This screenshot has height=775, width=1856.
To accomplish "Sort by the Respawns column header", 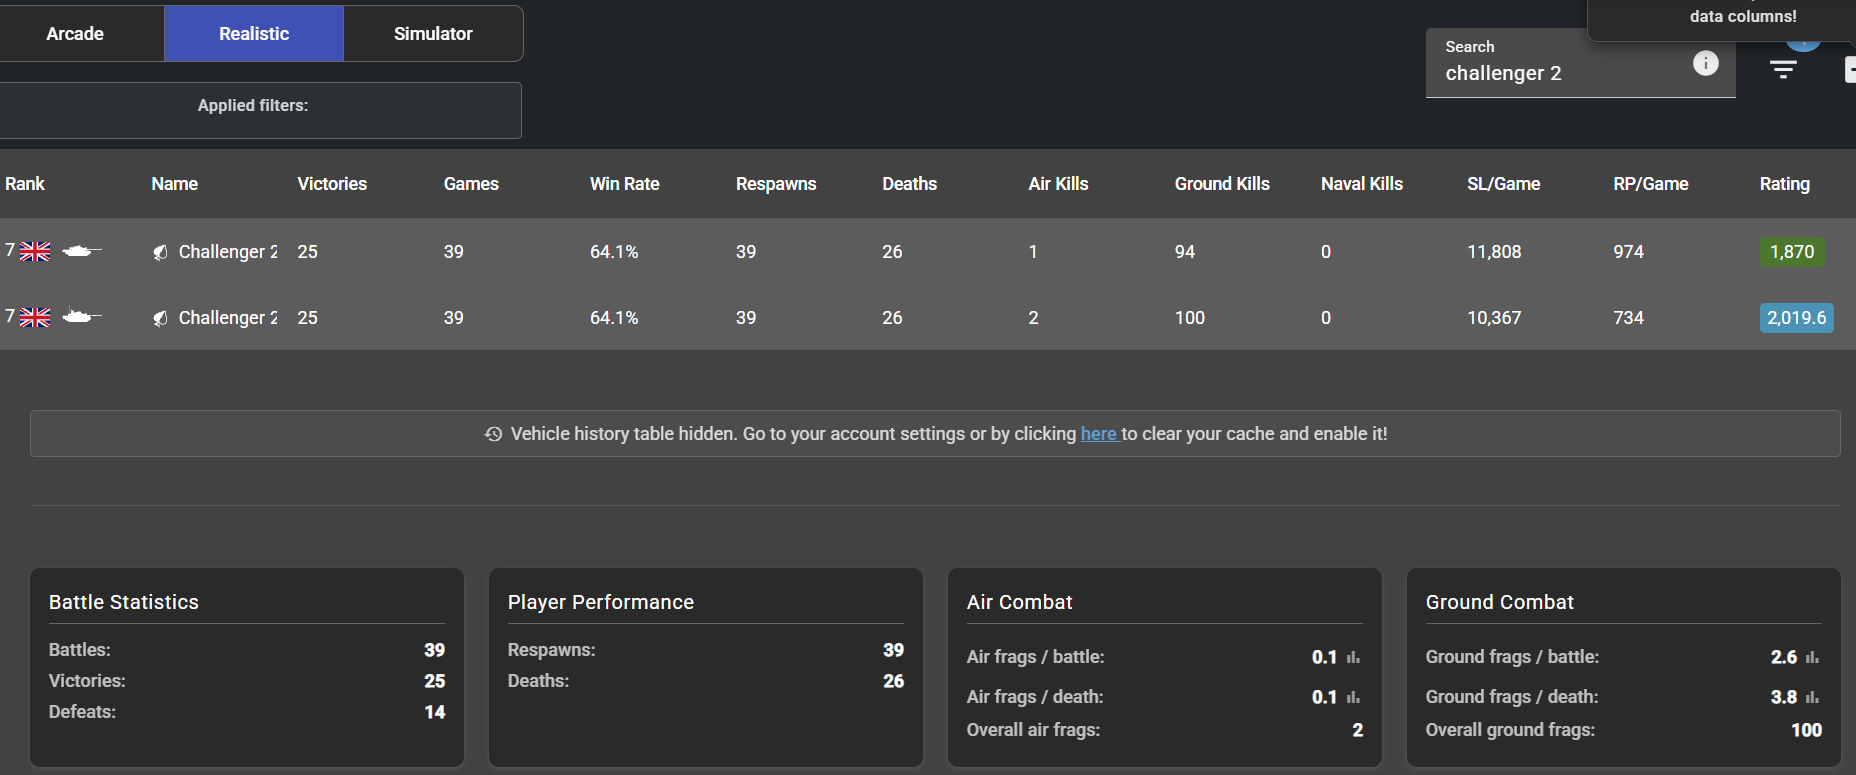I will 776,184.
